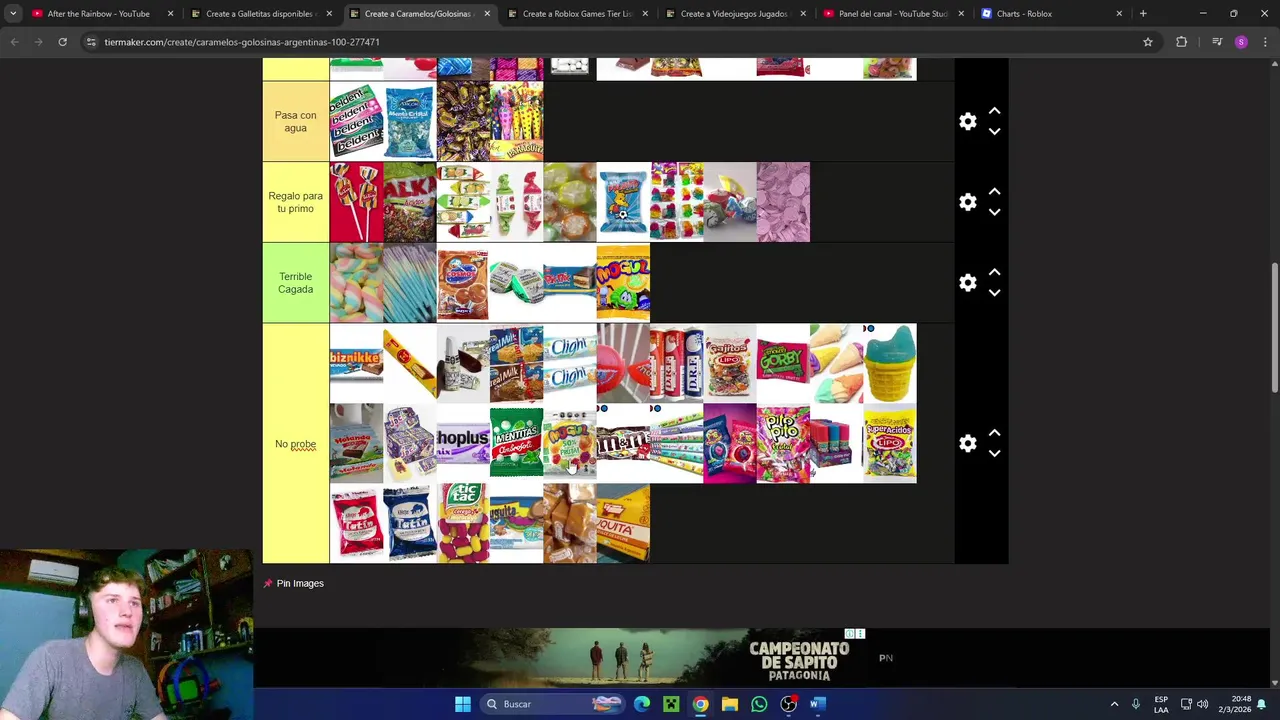The image size is (1280, 720).
Task: Move 'Pasa con agua' tier down
Action: (x=994, y=132)
